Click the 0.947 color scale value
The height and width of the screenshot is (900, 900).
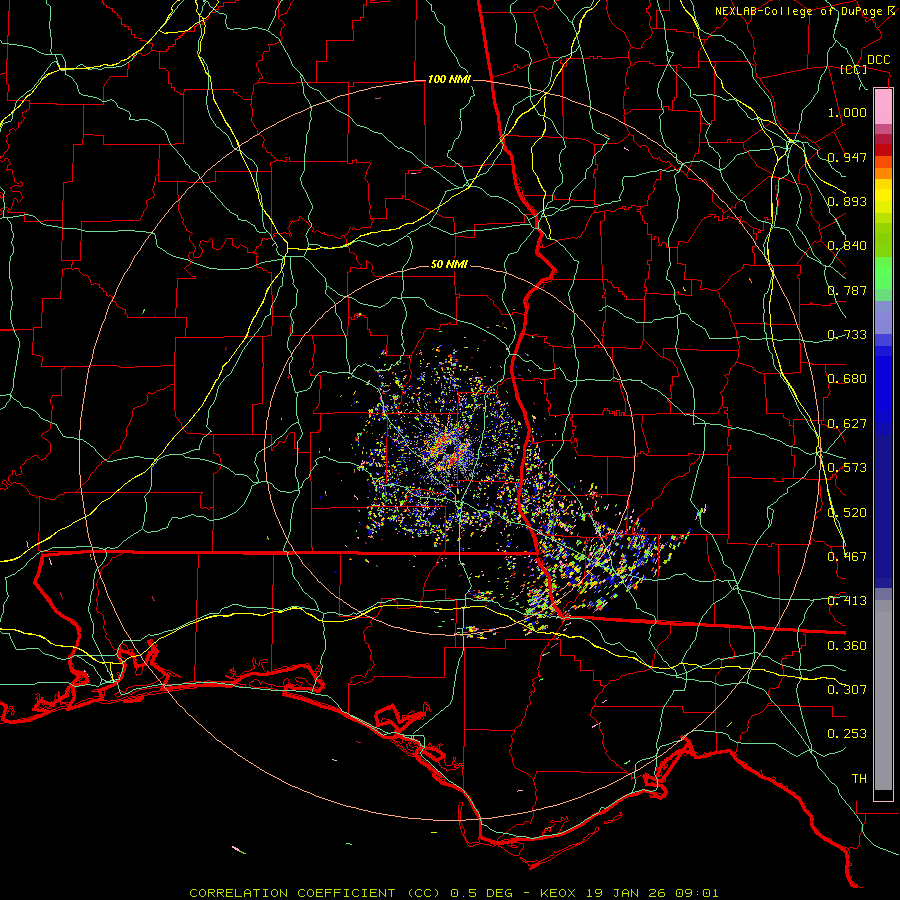tap(847, 157)
